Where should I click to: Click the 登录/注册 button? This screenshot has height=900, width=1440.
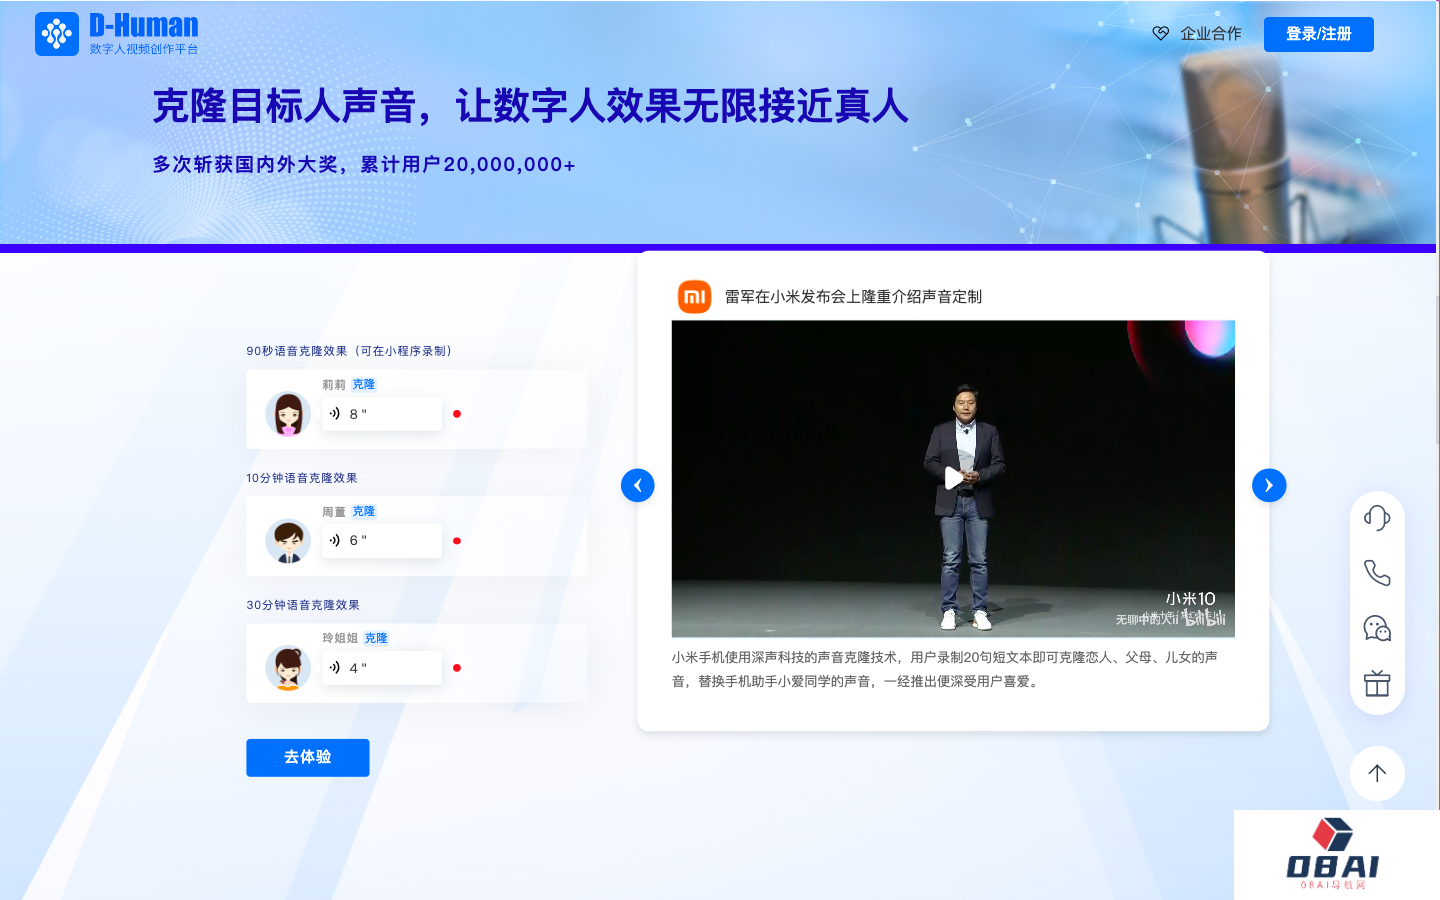[x=1318, y=34]
